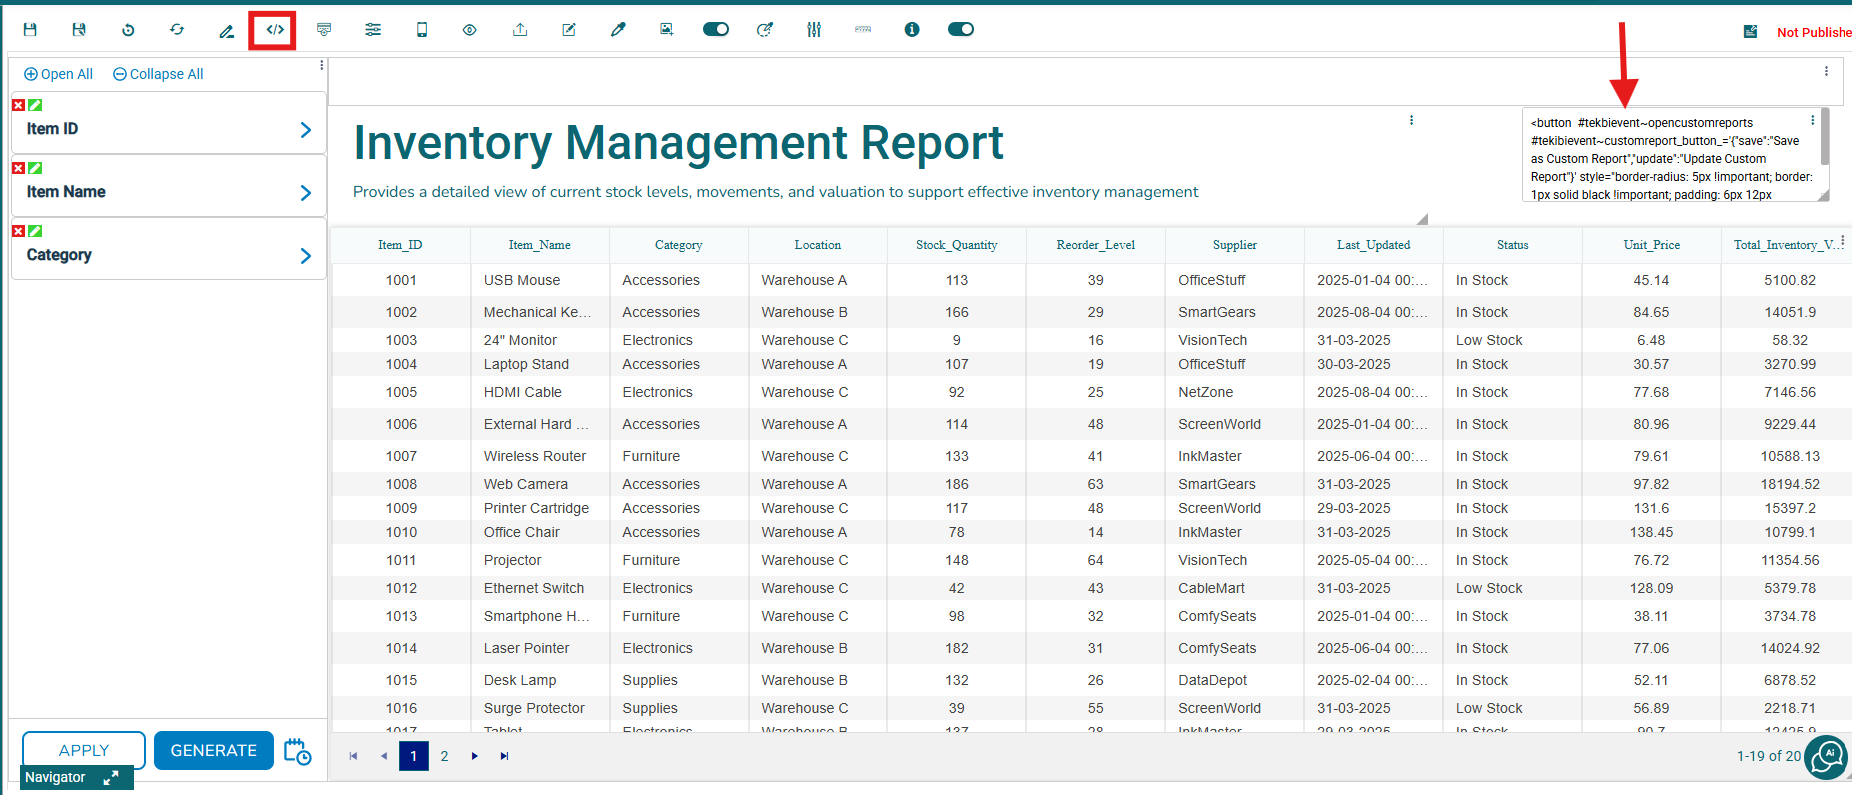Open the AI assistant chat icon

click(1828, 756)
